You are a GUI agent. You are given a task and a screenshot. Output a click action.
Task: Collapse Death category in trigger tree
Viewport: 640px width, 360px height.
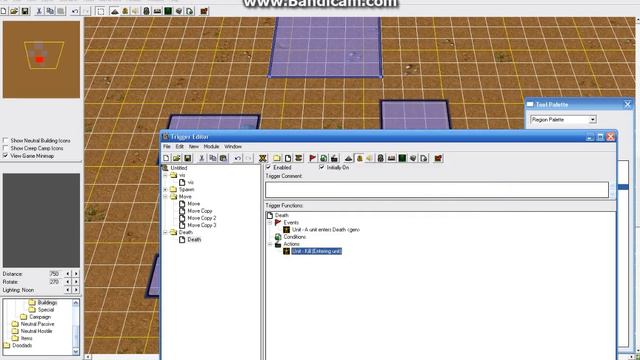165,232
